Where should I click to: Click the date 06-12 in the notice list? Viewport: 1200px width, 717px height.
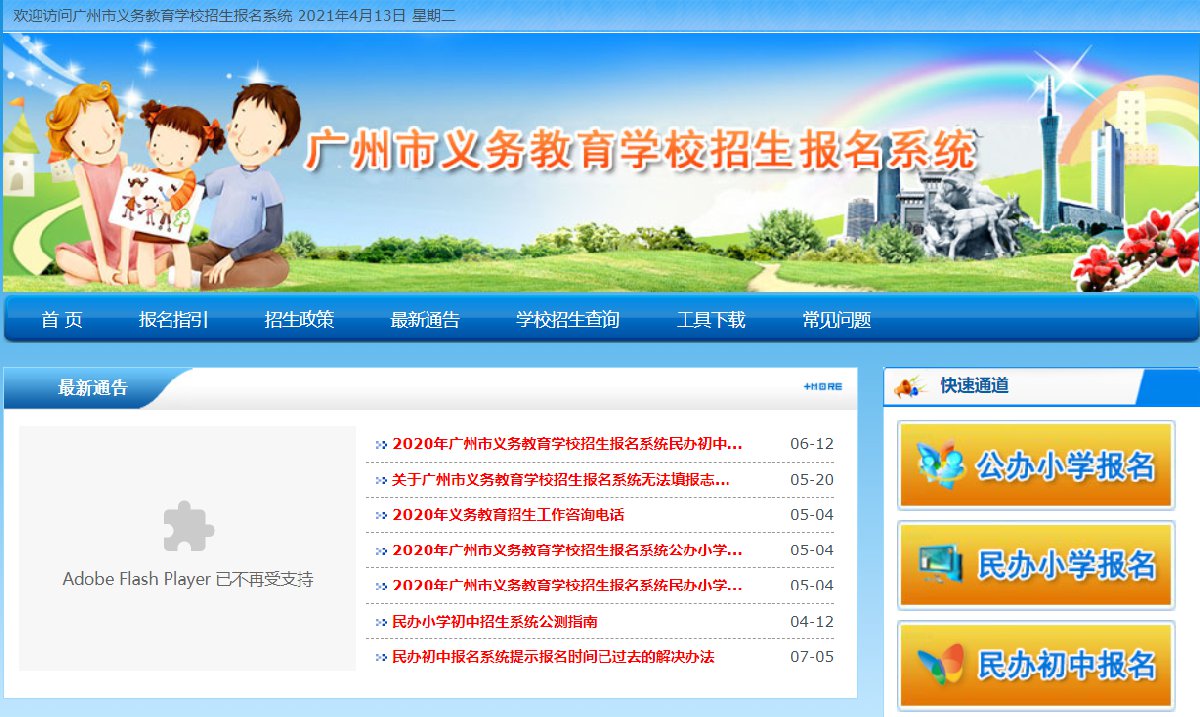811,444
